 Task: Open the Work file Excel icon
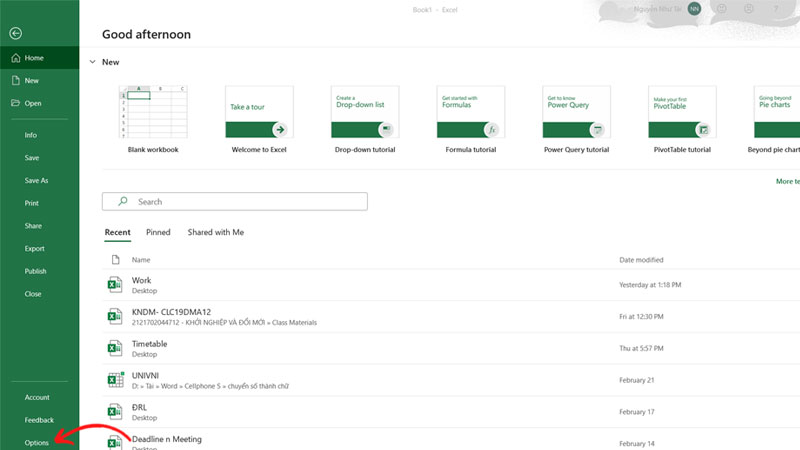coord(114,286)
